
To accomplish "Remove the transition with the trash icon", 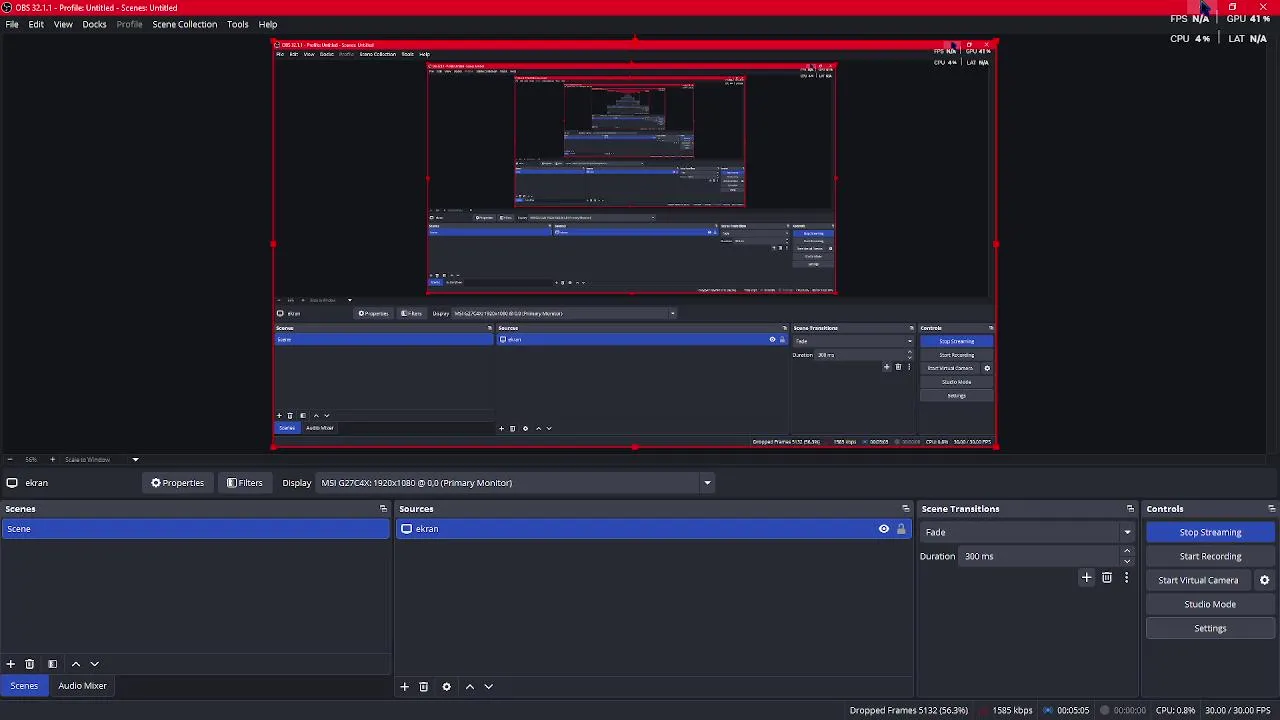I will [x=1107, y=578].
